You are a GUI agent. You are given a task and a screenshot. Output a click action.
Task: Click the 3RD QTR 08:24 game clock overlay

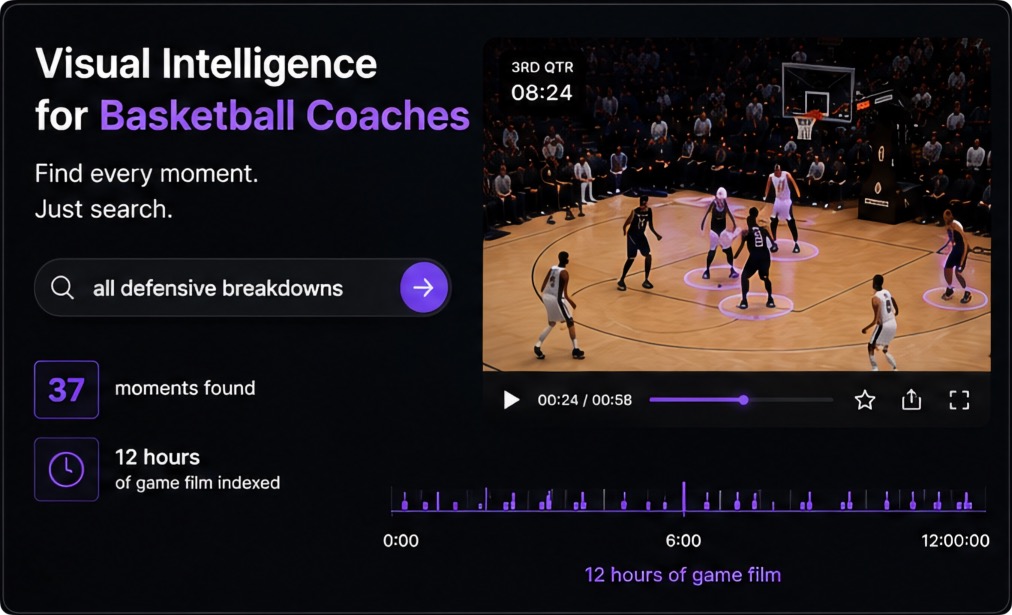tap(542, 82)
